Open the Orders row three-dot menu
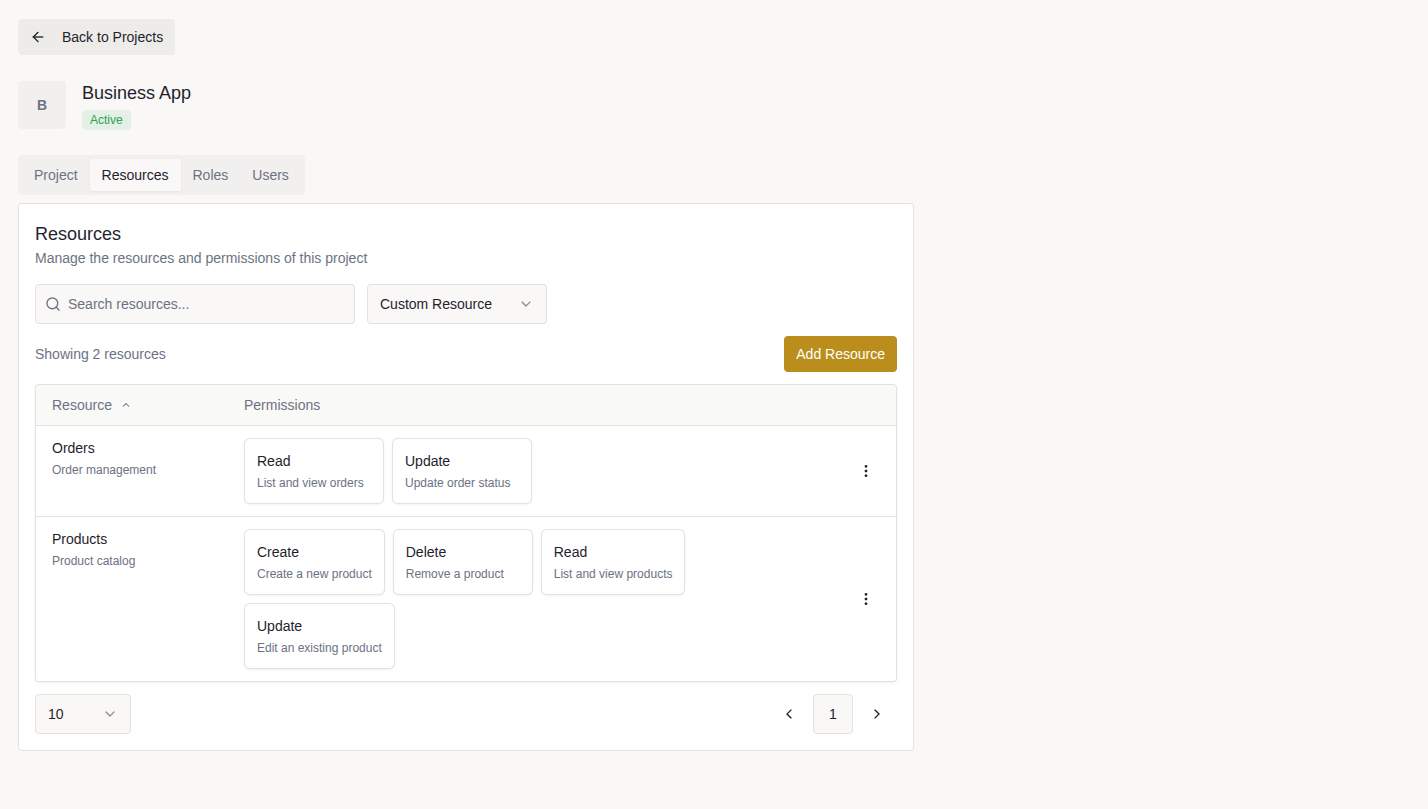 [866, 471]
